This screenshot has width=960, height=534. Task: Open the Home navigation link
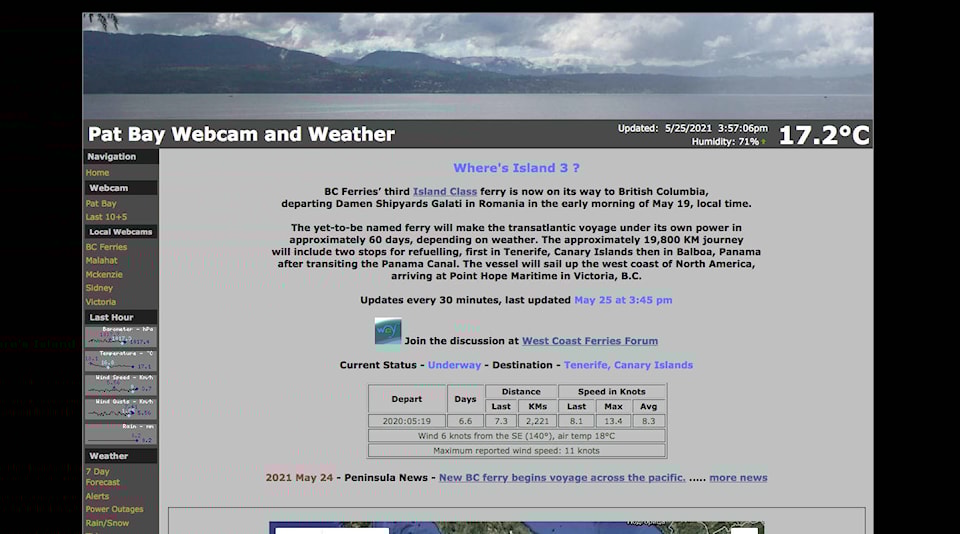[x=97, y=173]
